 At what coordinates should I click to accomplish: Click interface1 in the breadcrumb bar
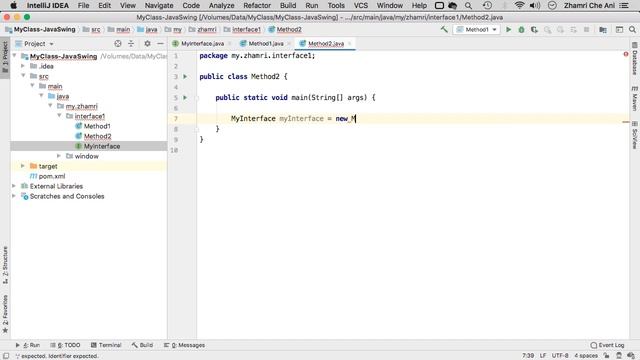pos(246,29)
